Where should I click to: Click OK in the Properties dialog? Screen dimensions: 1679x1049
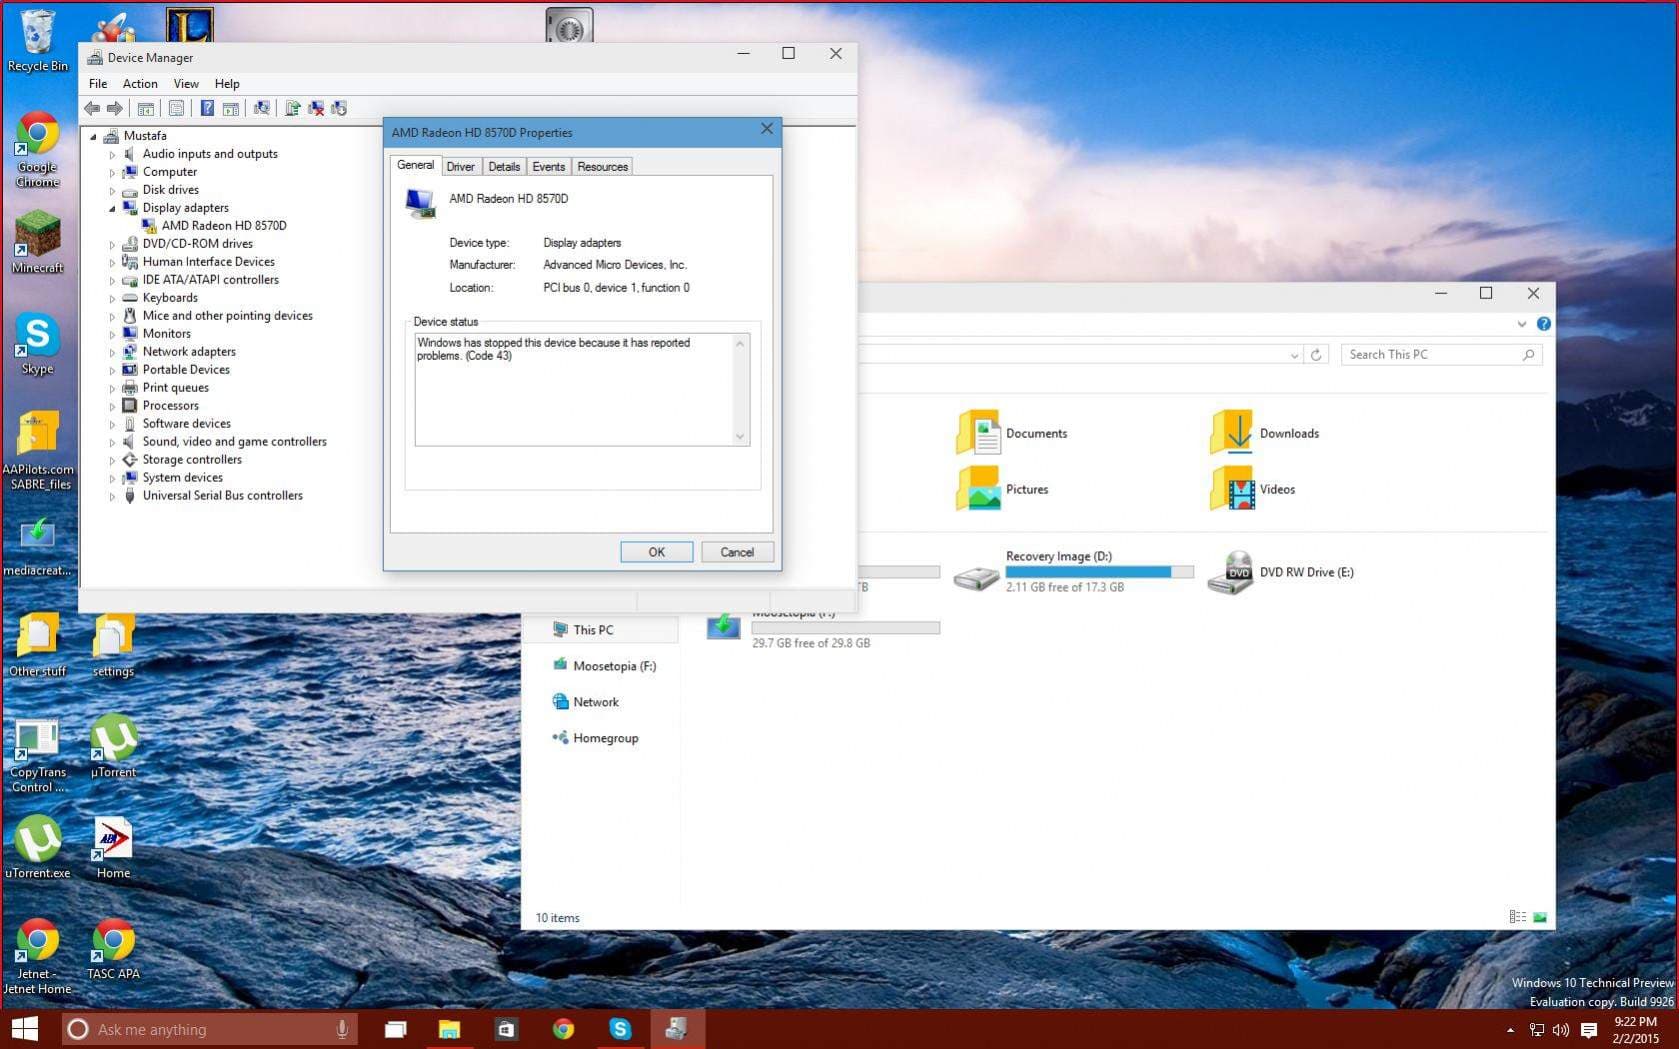point(656,552)
